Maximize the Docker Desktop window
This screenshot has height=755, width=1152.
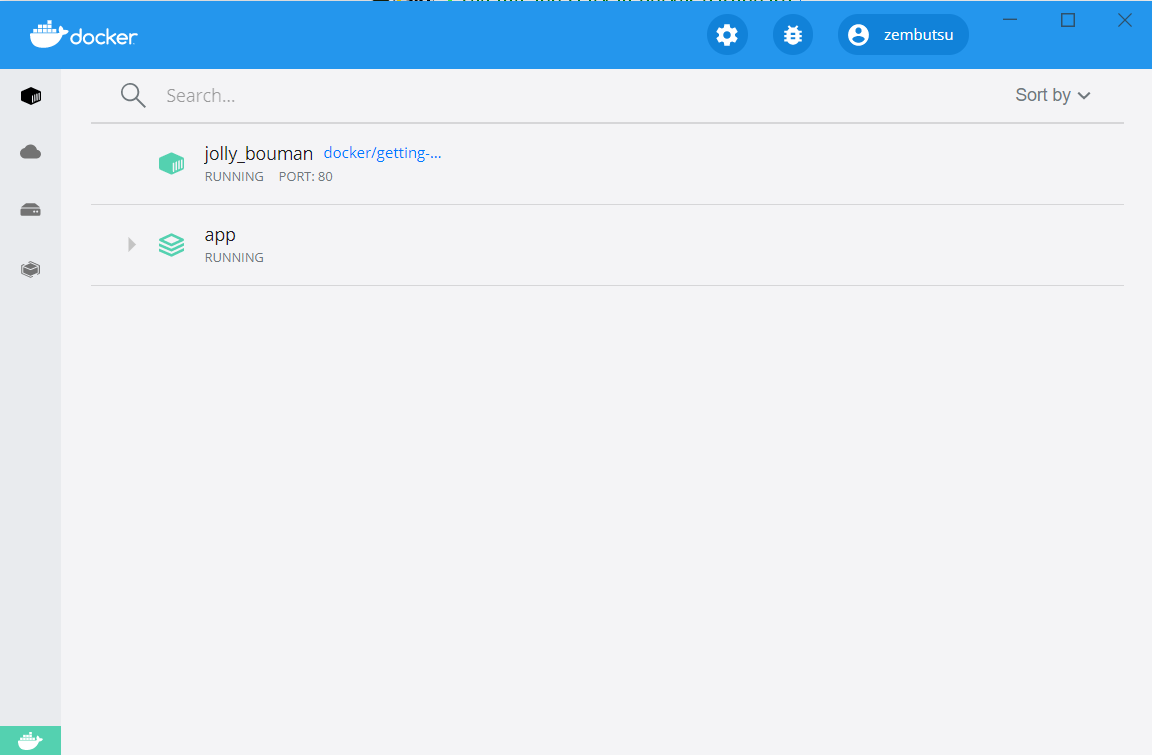tap(1068, 20)
